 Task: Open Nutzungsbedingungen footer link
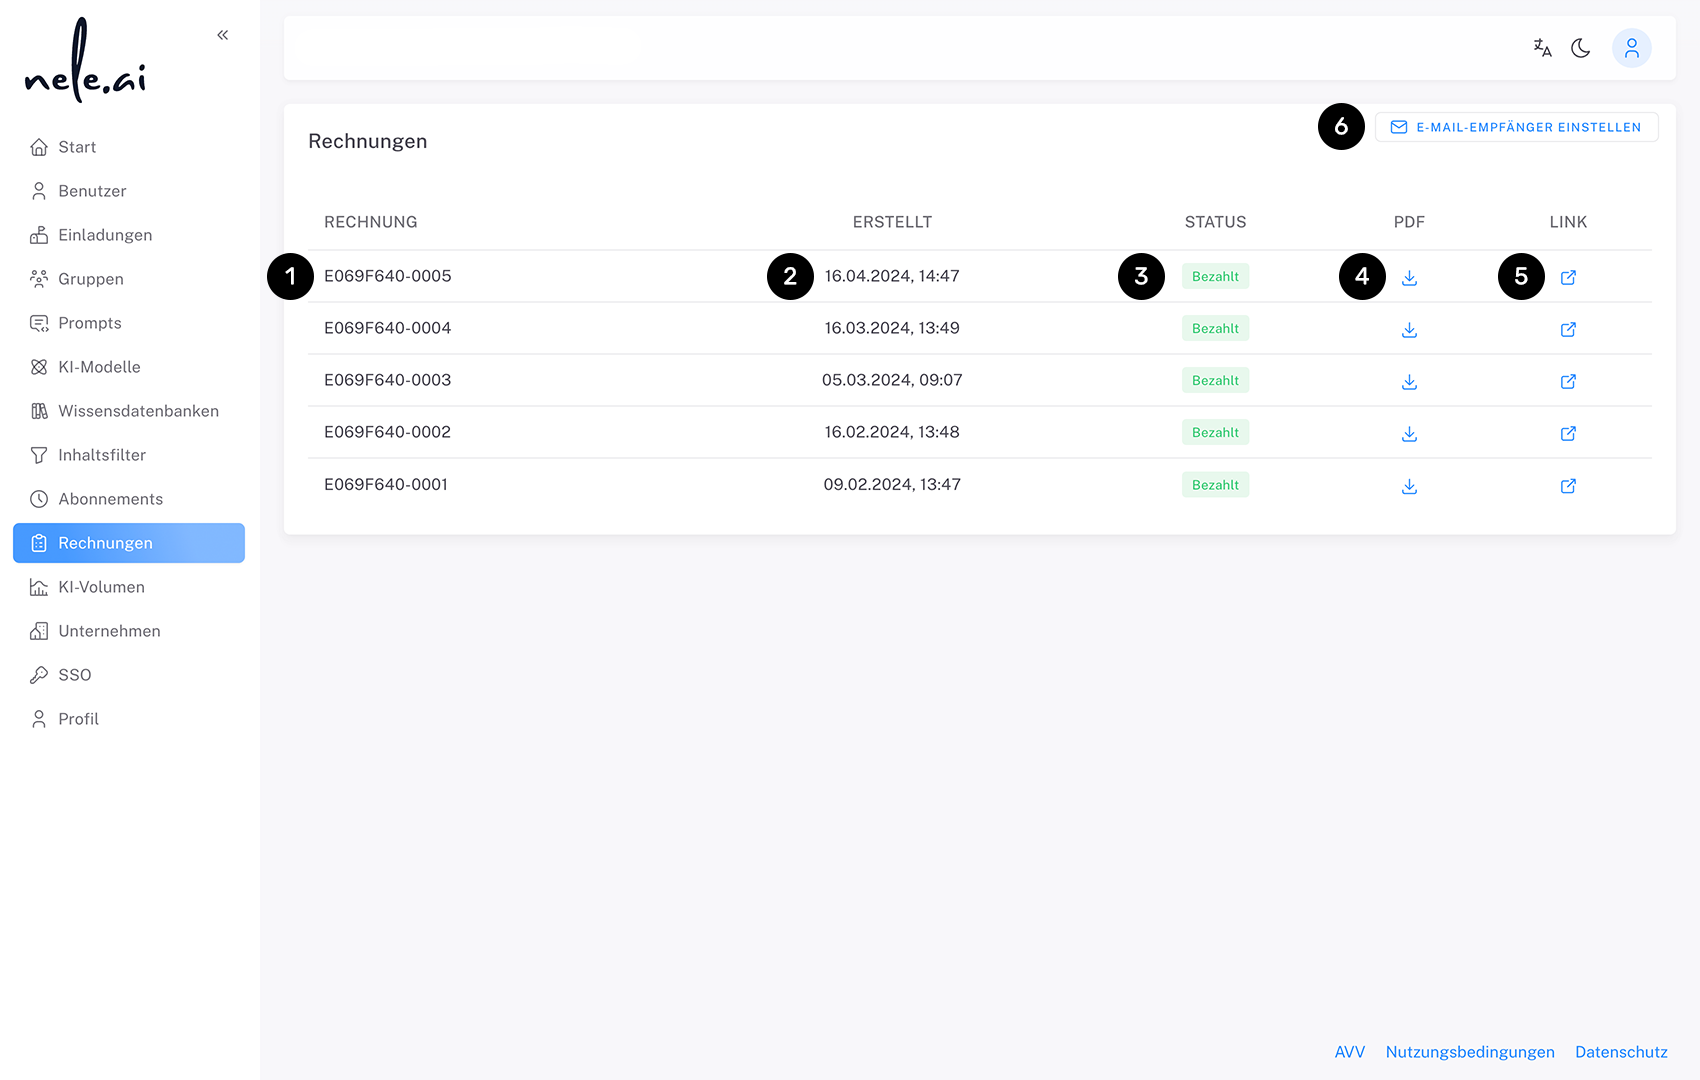1470,1052
